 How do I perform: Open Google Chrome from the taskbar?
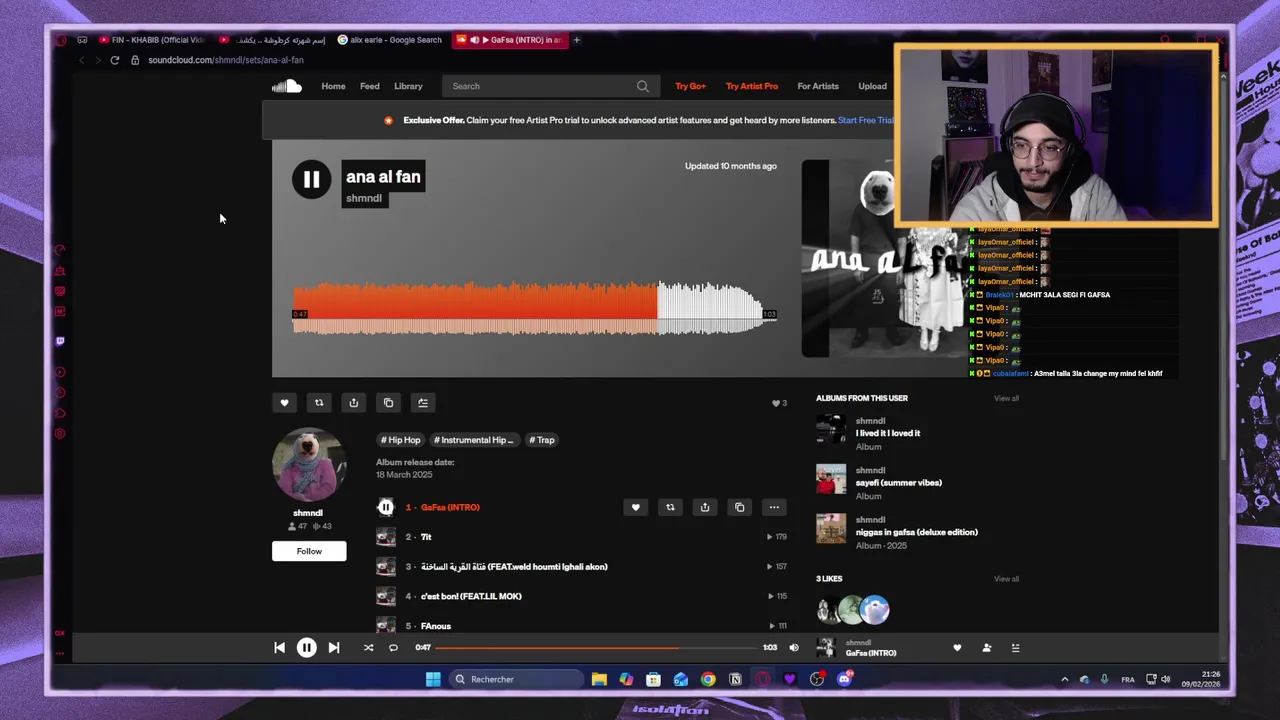(x=708, y=679)
